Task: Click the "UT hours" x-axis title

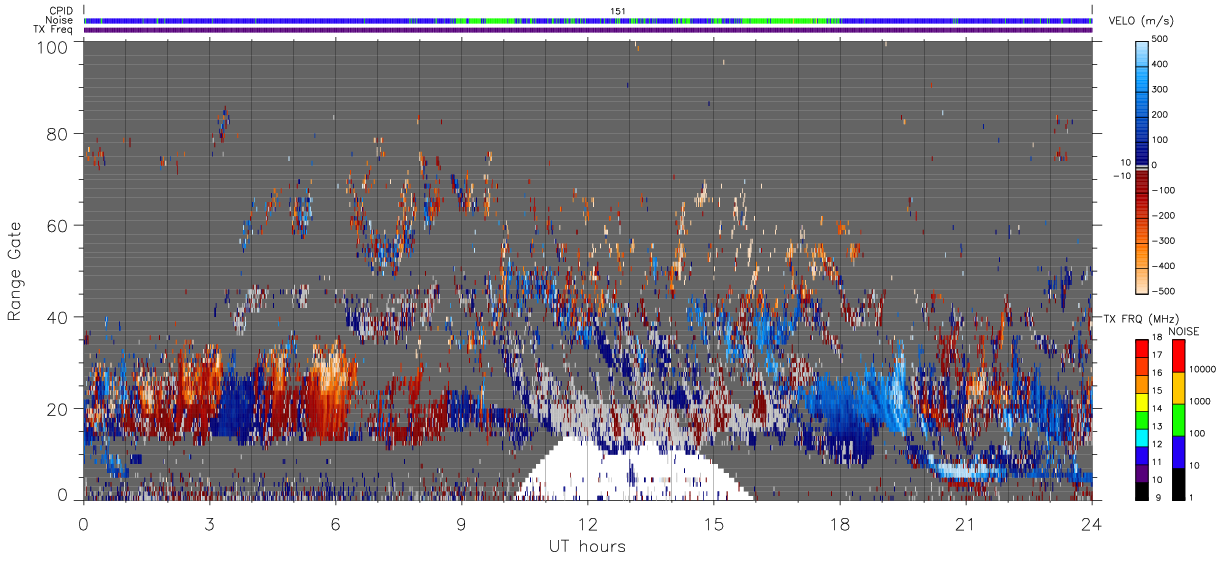Action: (x=586, y=547)
